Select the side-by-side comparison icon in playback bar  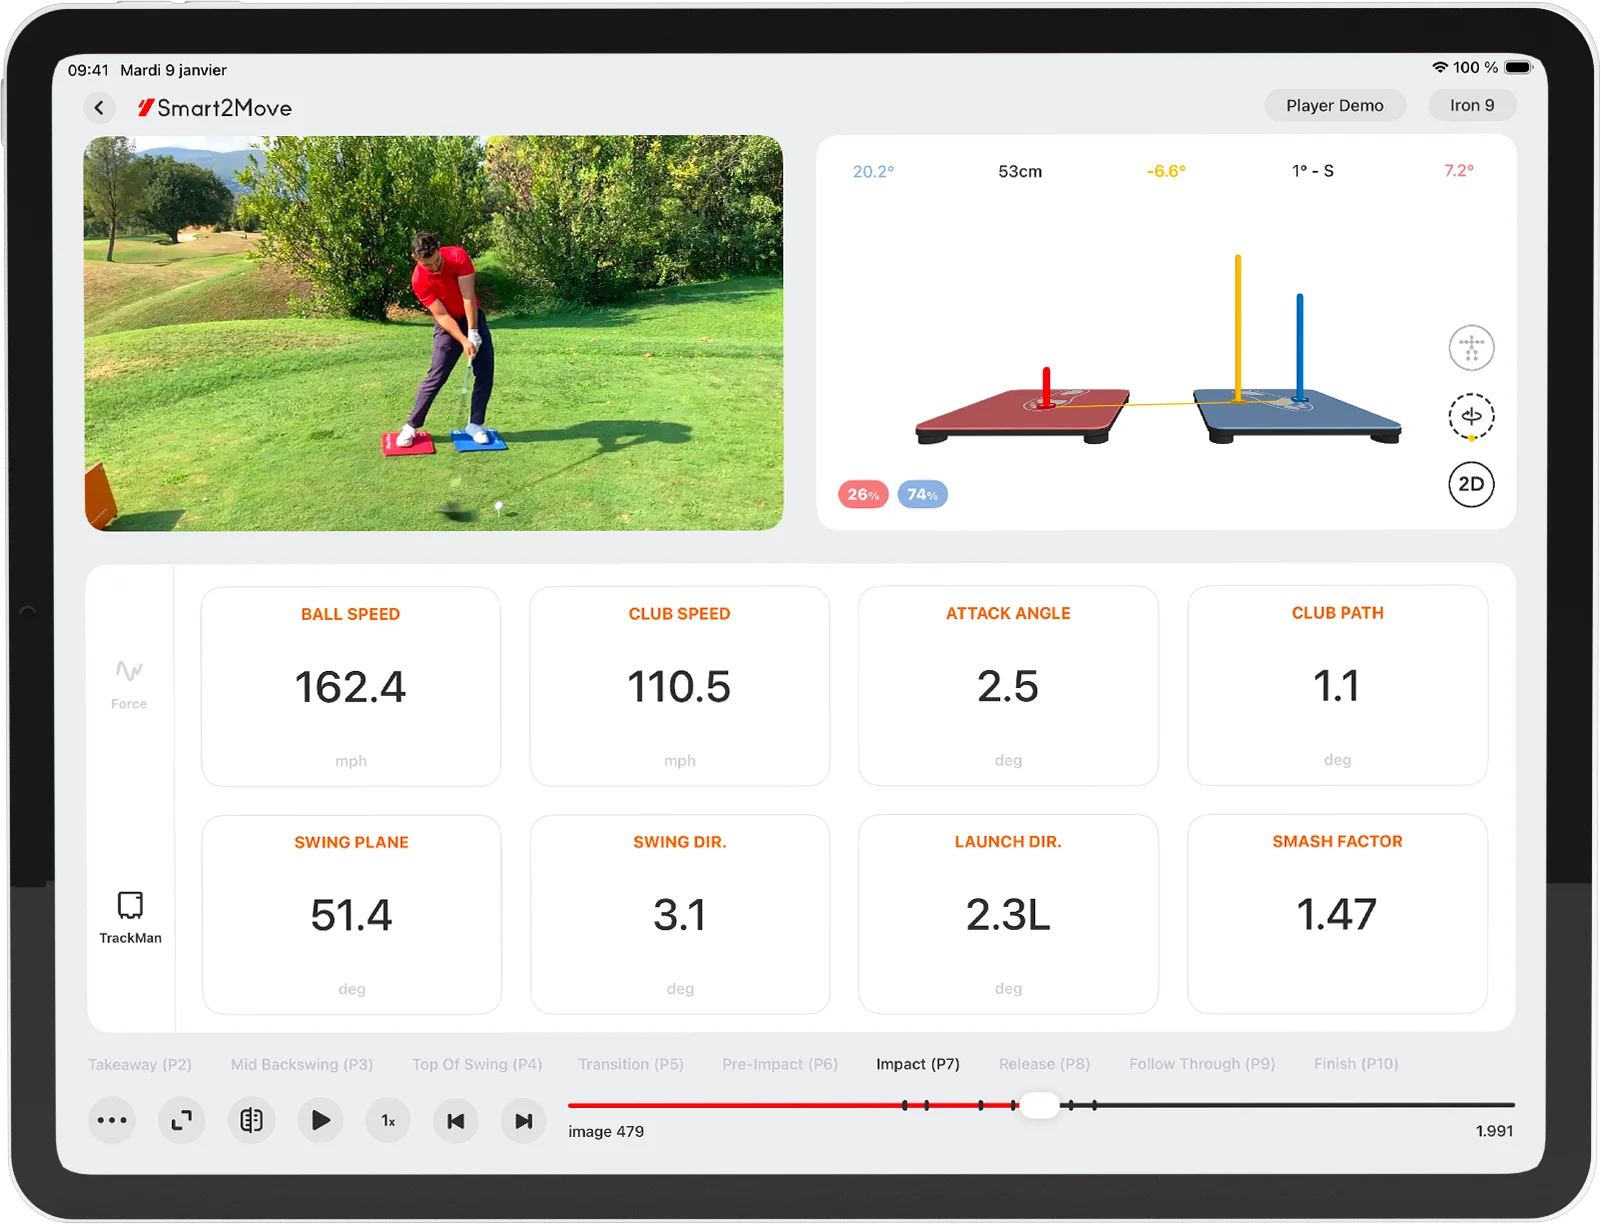click(x=251, y=1120)
